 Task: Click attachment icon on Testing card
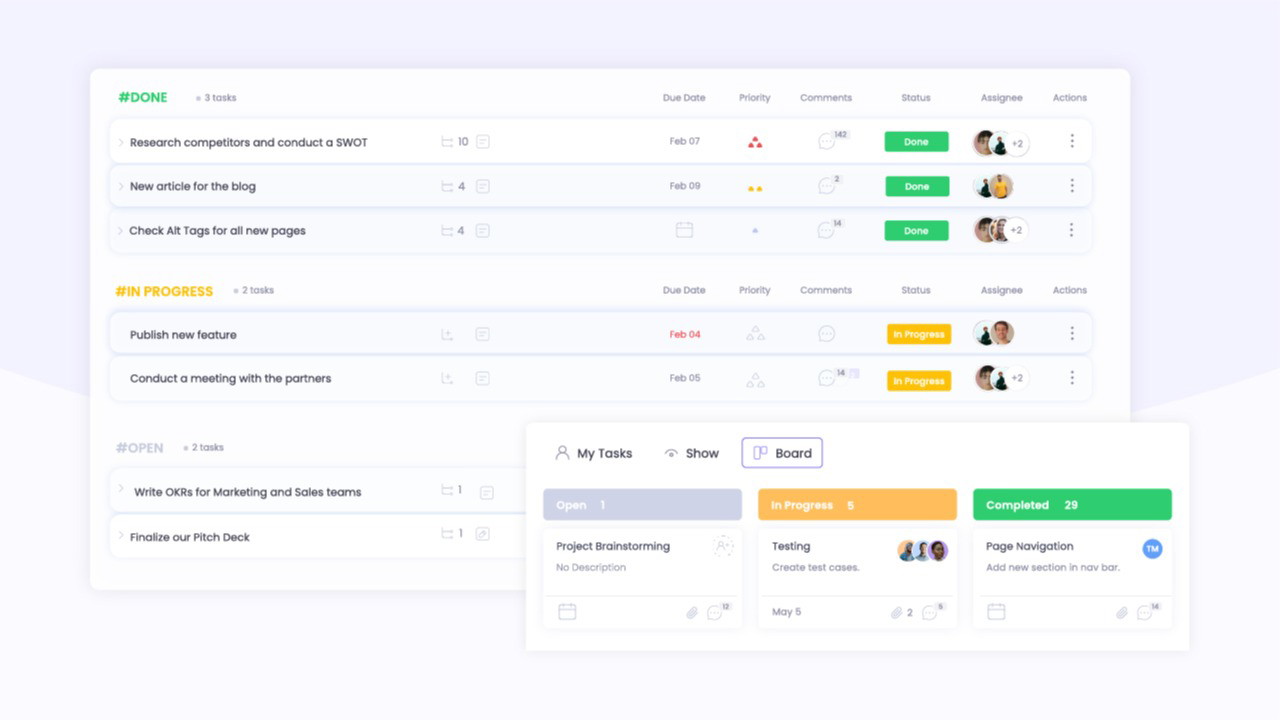(x=896, y=612)
